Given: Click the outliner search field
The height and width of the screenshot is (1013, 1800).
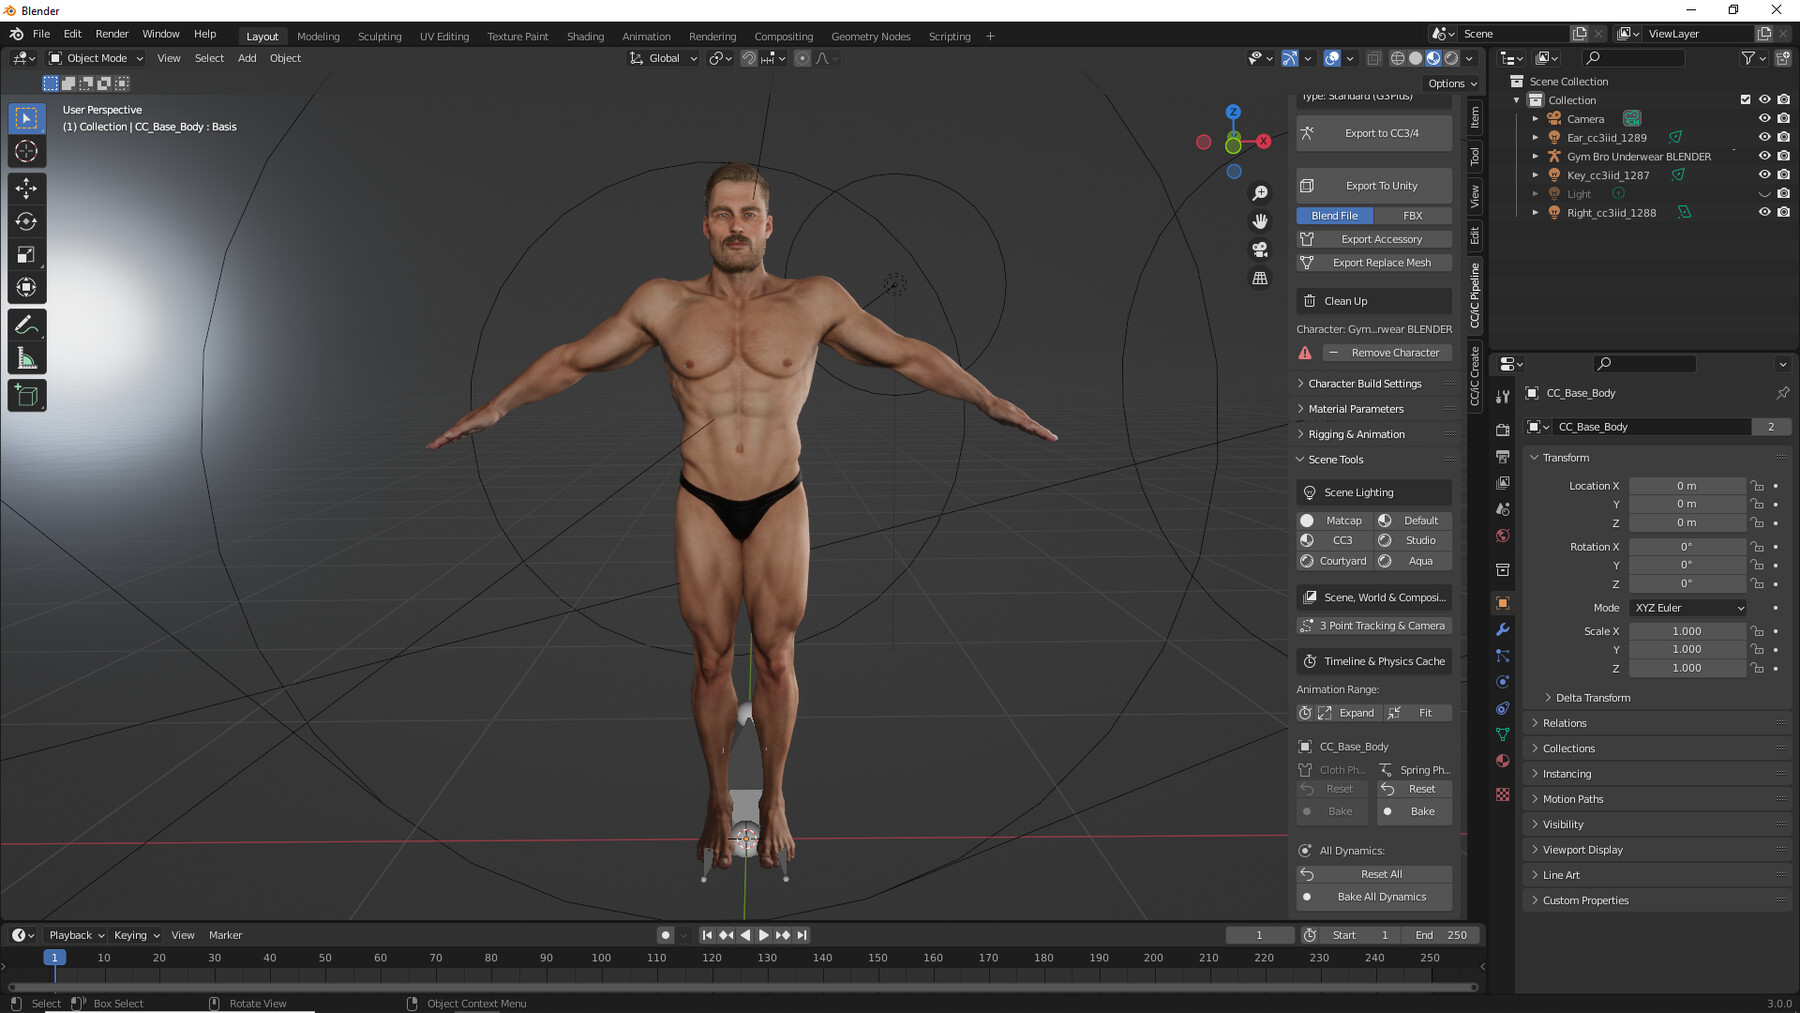Looking at the screenshot, I should point(1635,59).
